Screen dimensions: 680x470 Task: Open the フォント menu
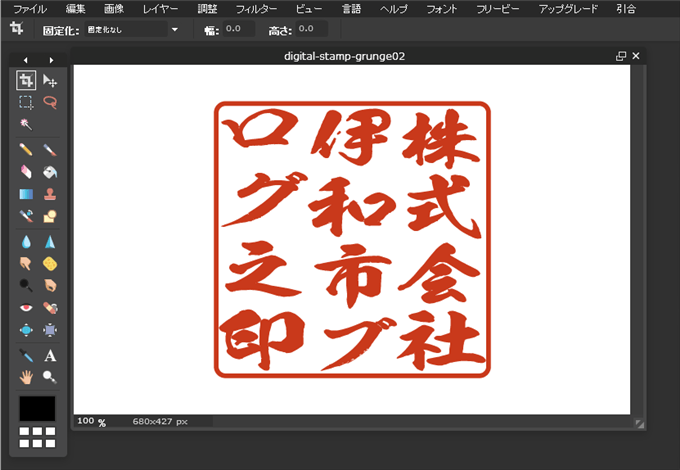click(x=441, y=9)
